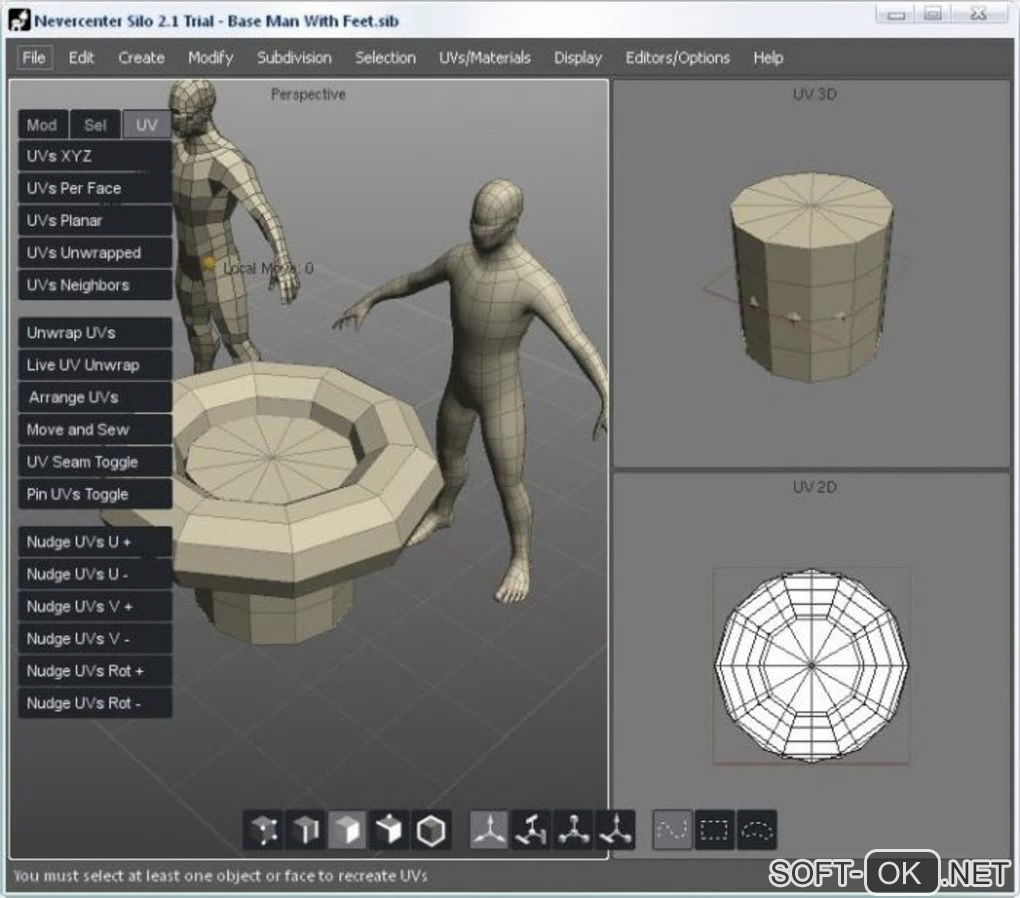Choose rectangle area selection style icon
Screen dimensions: 1020x898
[714, 830]
